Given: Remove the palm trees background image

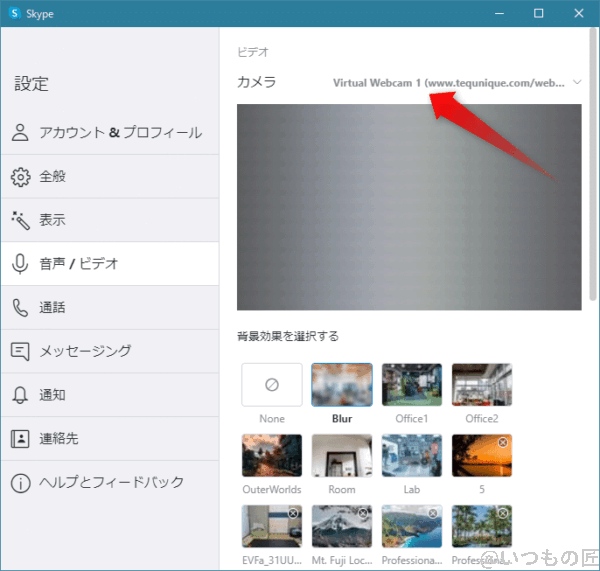Looking at the screenshot, I should [x=503, y=513].
